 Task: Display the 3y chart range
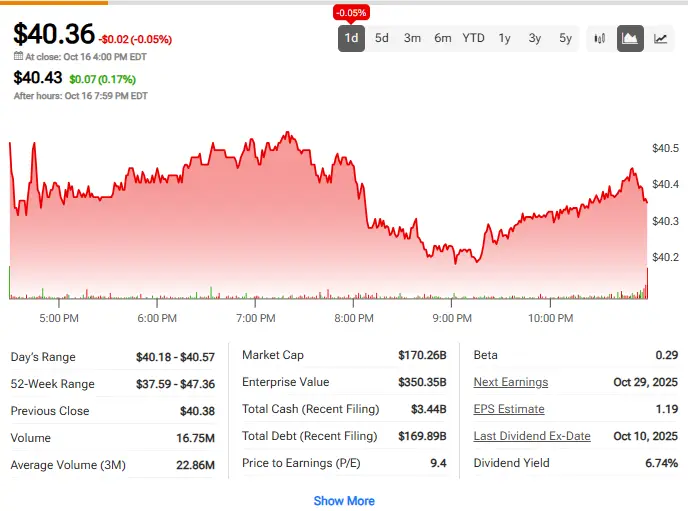tap(535, 39)
